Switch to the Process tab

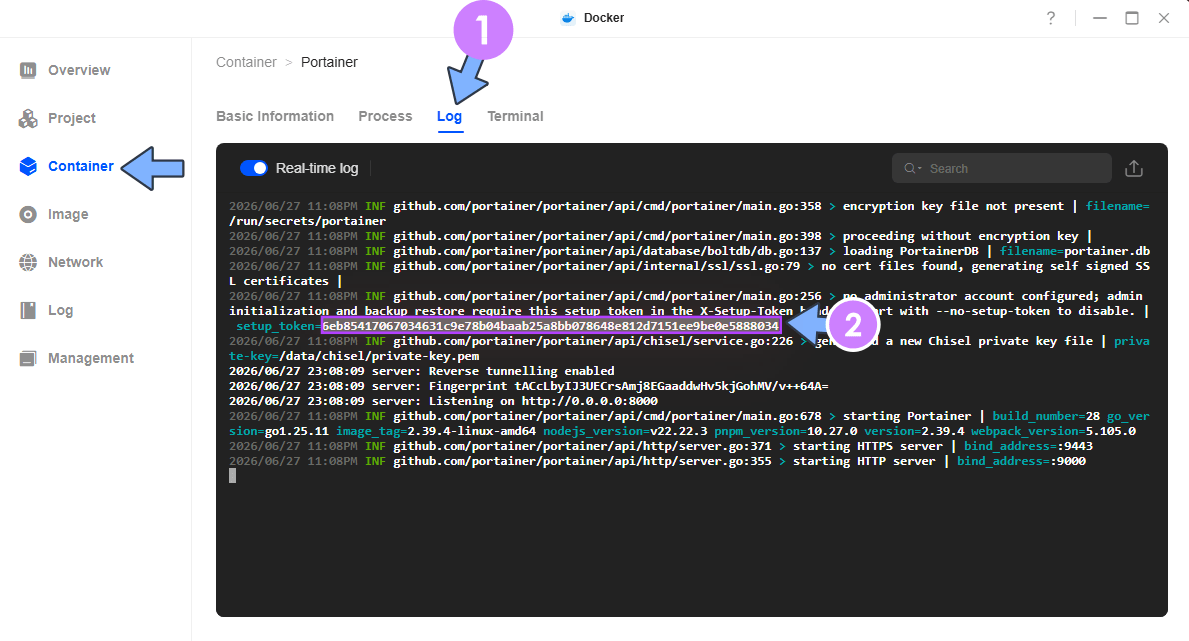pyautogui.click(x=385, y=116)
